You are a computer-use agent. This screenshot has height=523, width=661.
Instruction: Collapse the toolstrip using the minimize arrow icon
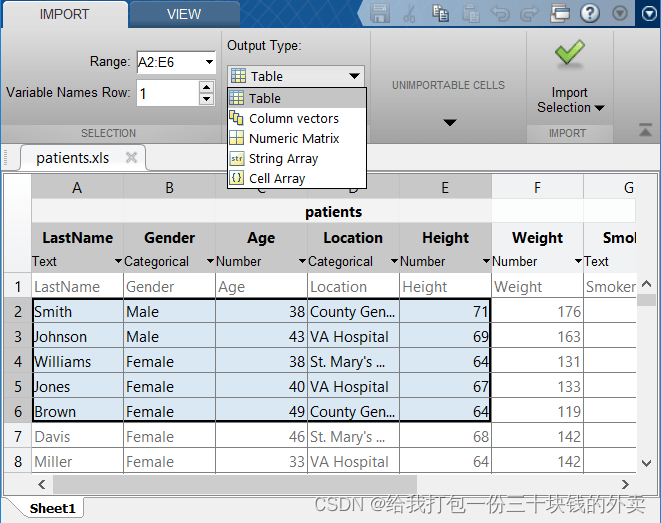(645, 129)
